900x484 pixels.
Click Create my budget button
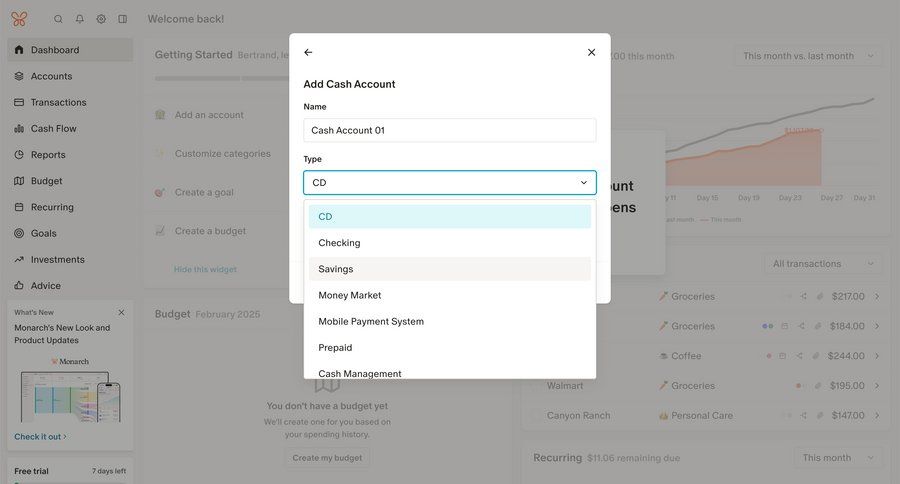pyautogui.click(x=327, y=458)
